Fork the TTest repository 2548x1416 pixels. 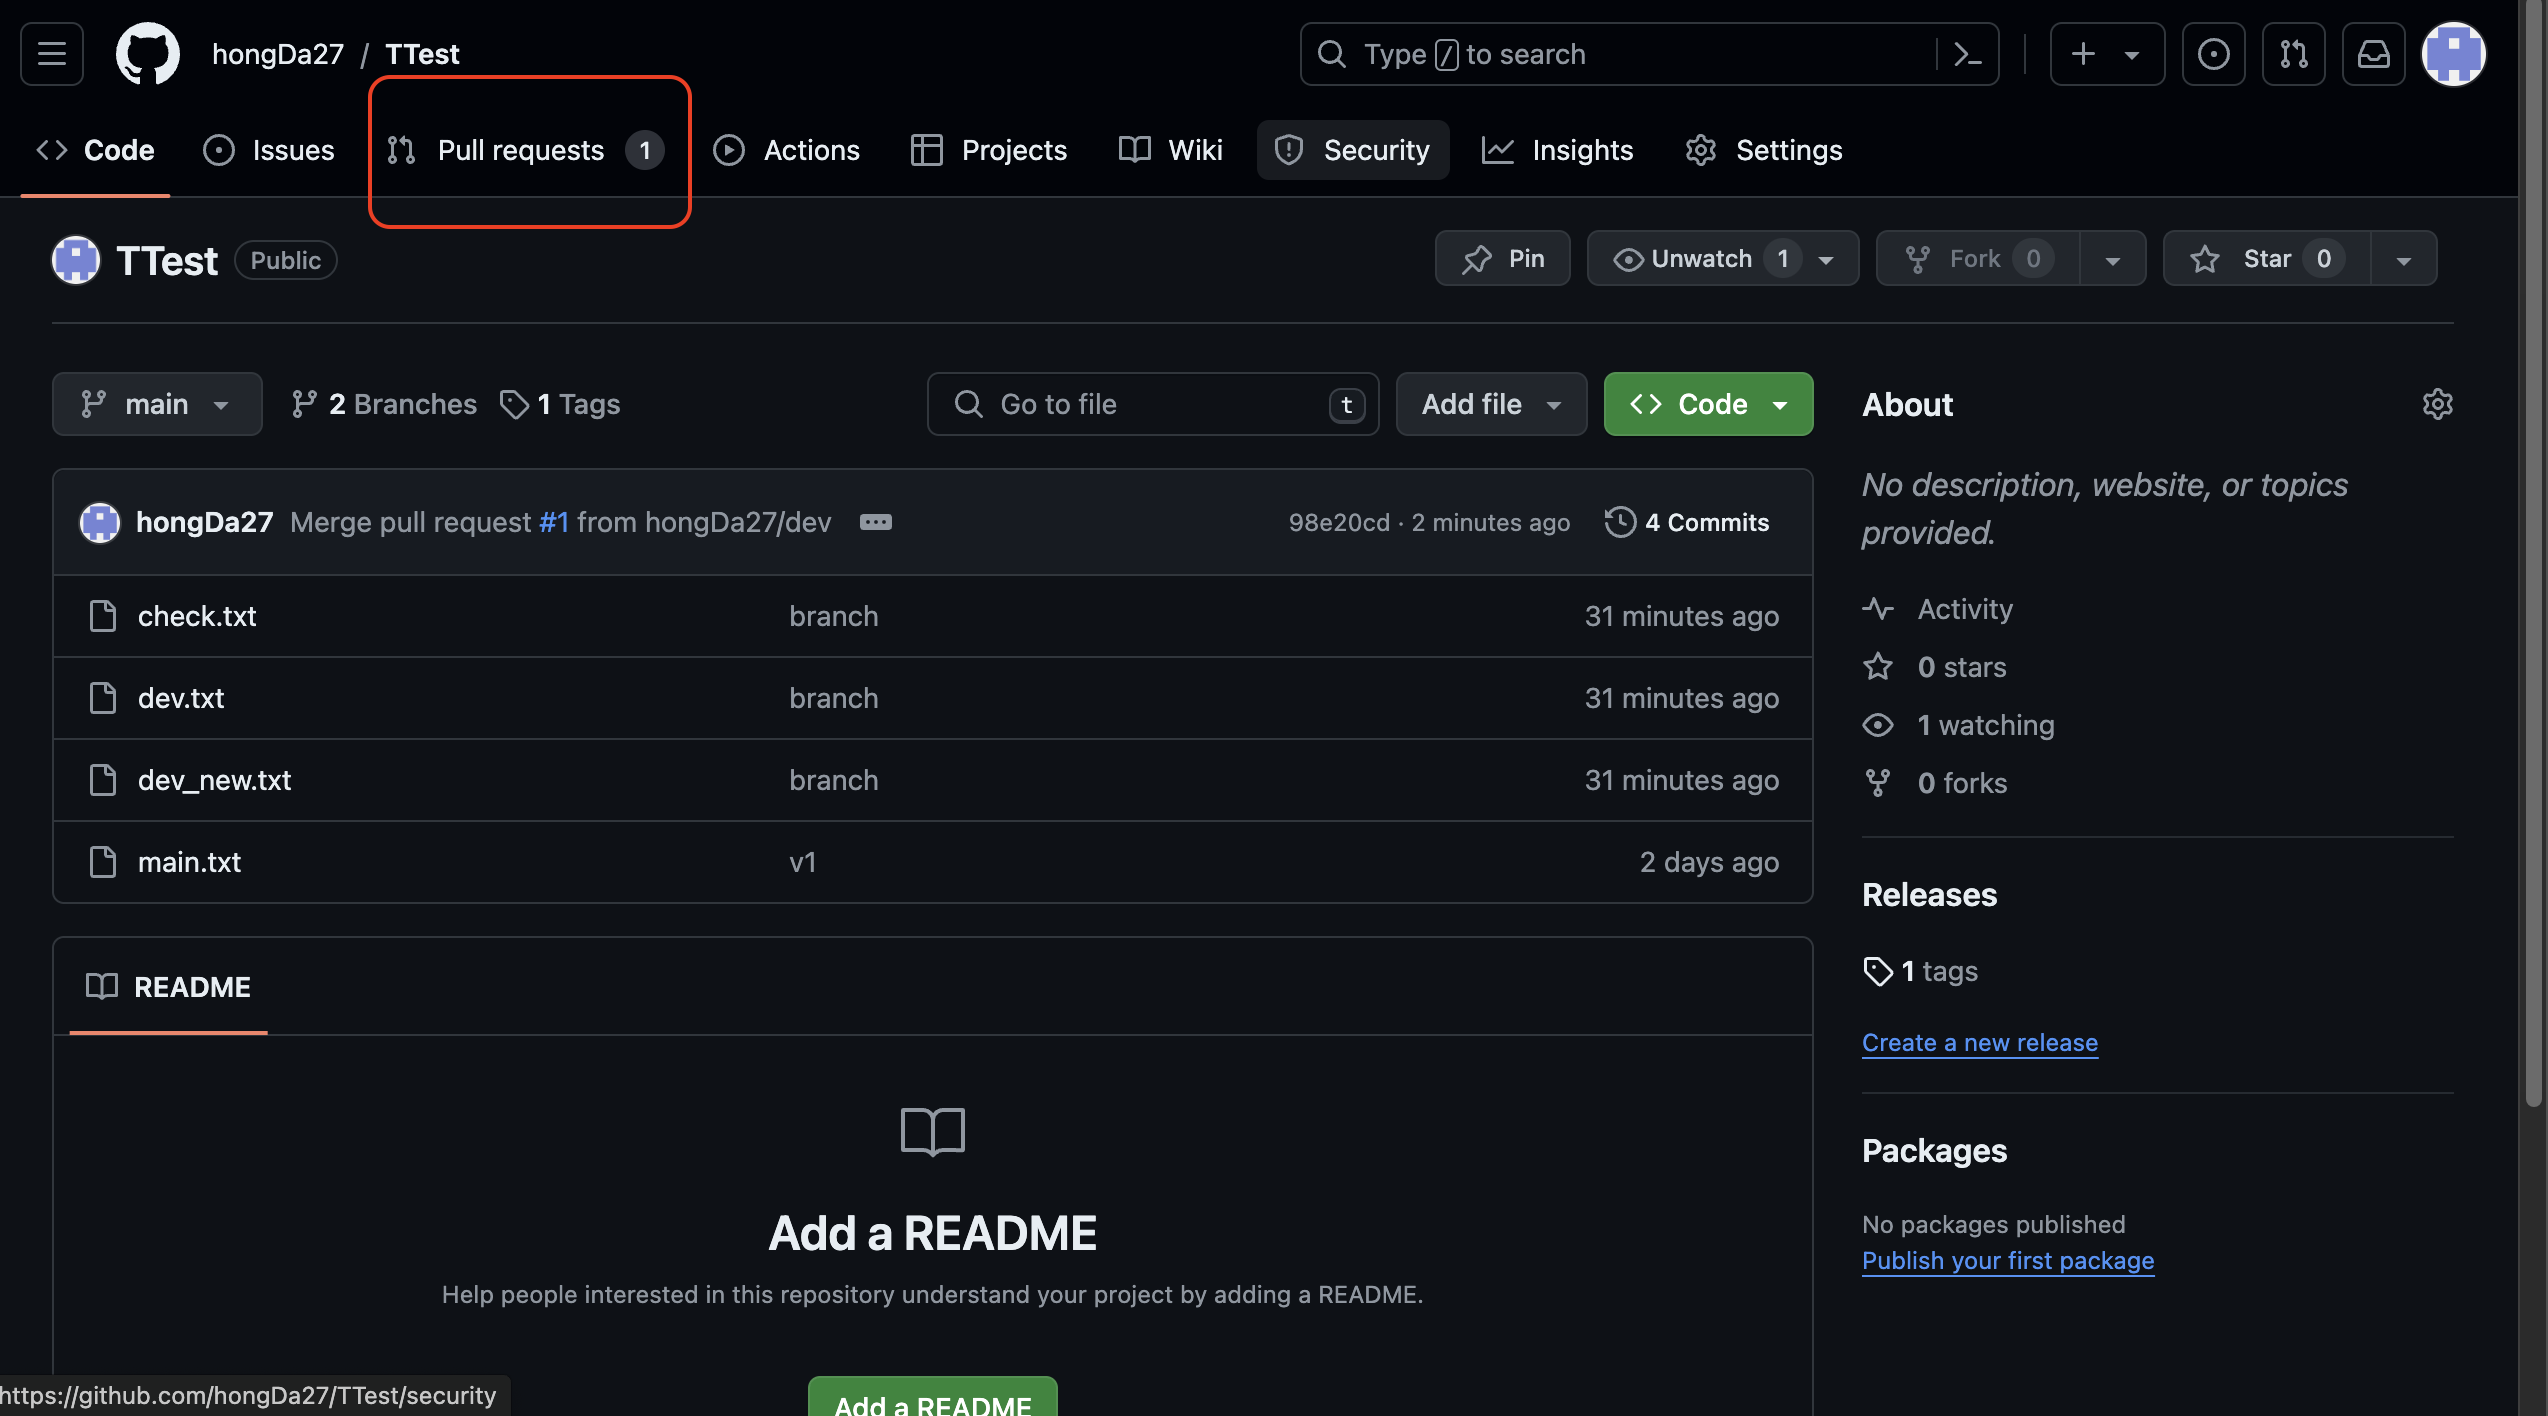point(1977,259)
